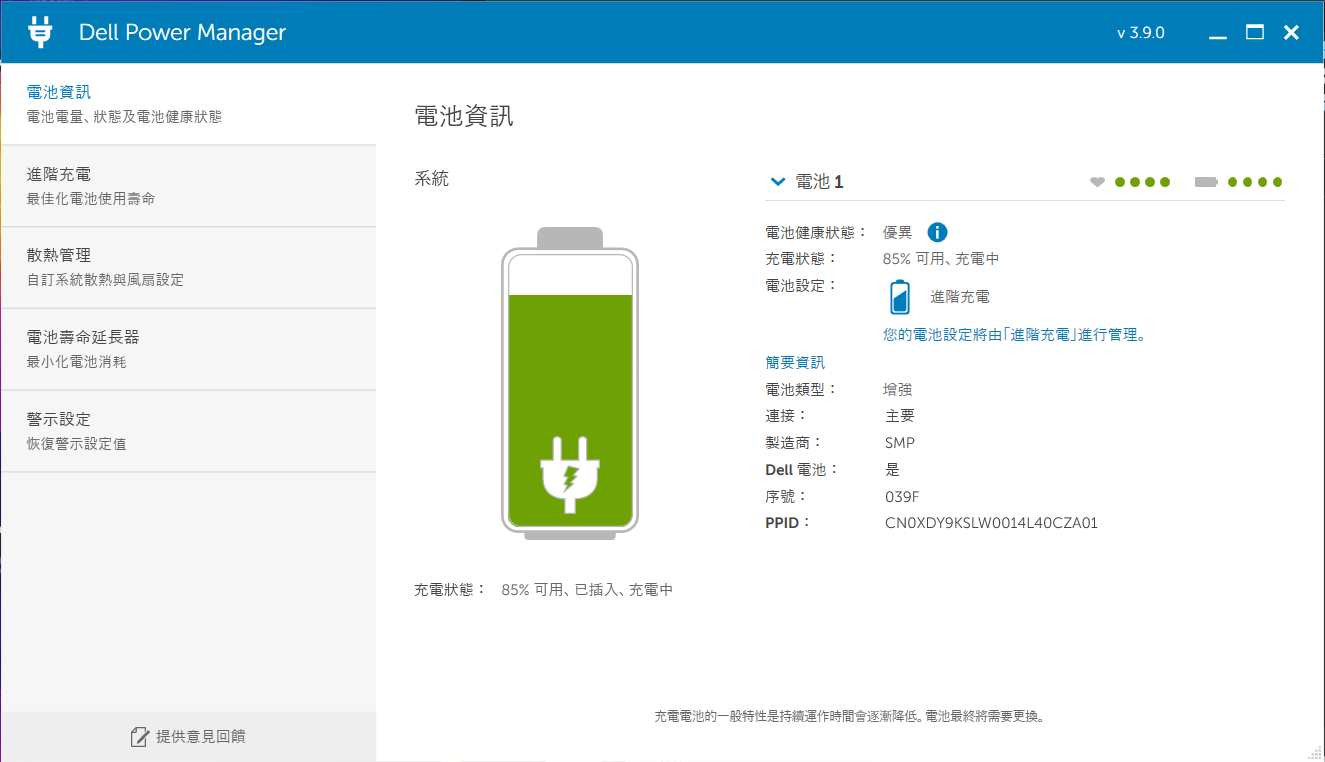The image size is (1325, 762).
Task: Open the 散熱管理 sidebar tab
Action: click(x=188, y=268)
